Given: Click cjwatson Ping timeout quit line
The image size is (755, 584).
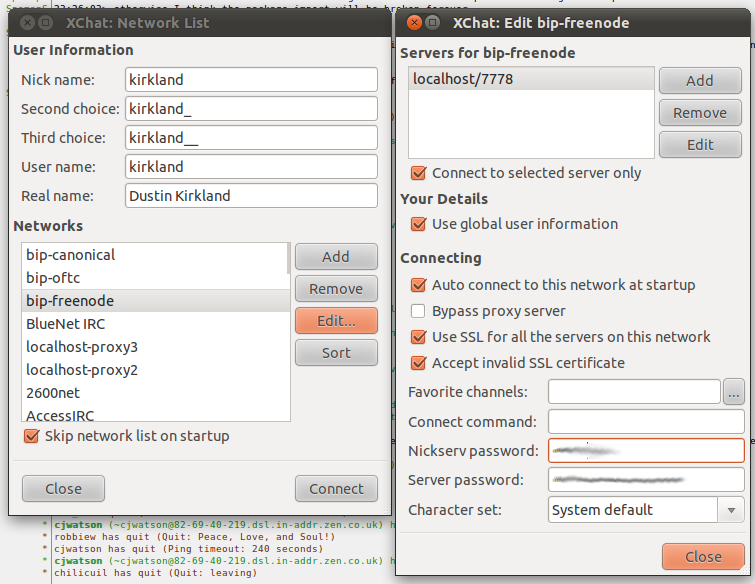Looking at the screenshot, I should (x=188, y=549).
